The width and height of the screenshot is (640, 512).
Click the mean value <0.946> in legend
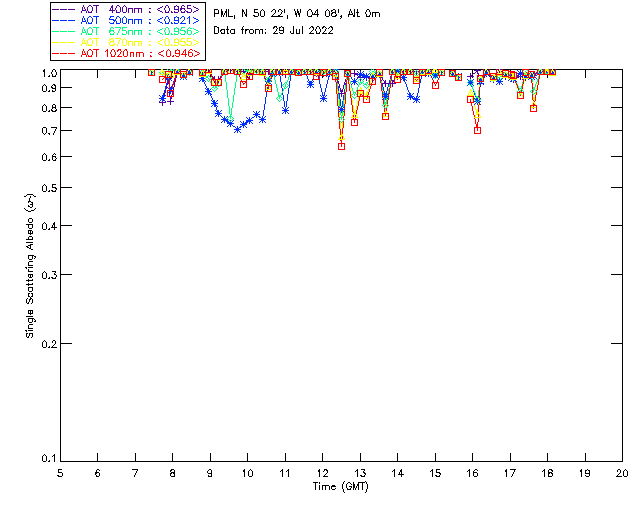click(178, 53)
